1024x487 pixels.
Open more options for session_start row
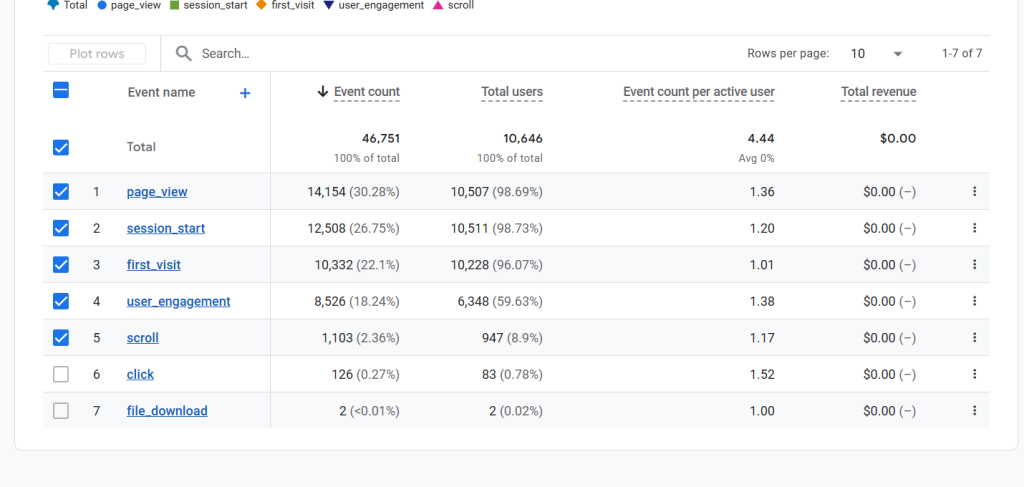pos(974,228)
